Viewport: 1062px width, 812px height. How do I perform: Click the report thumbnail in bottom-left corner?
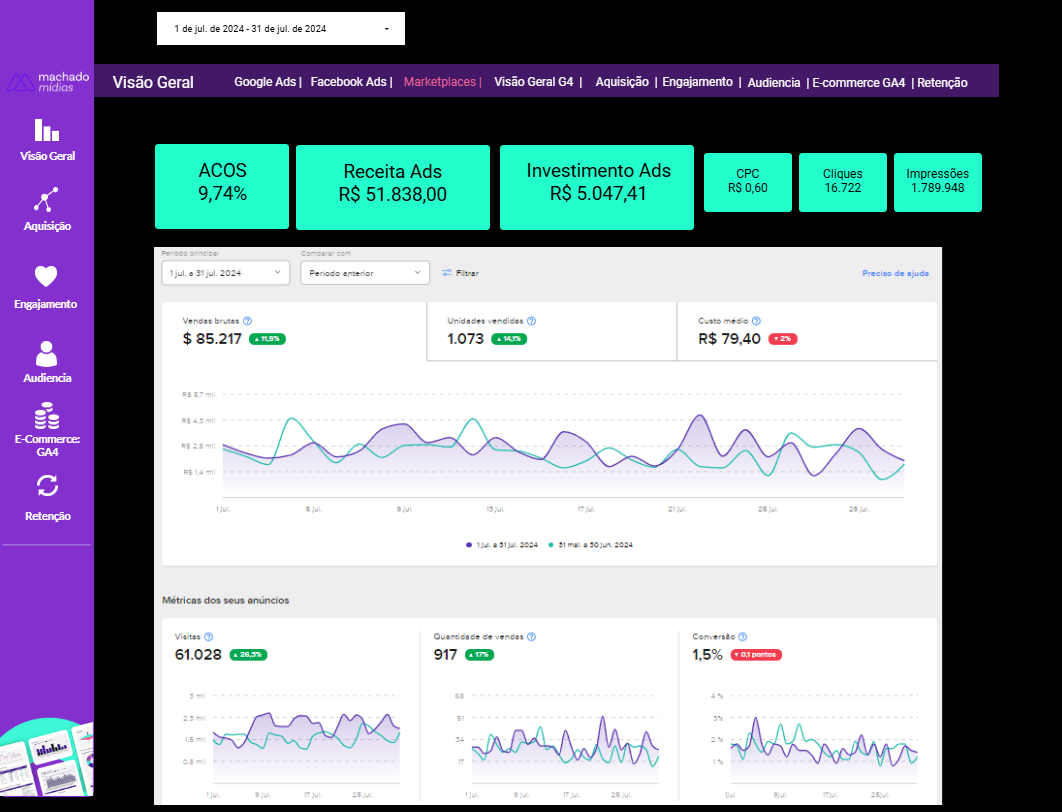(x=47, y=760)
